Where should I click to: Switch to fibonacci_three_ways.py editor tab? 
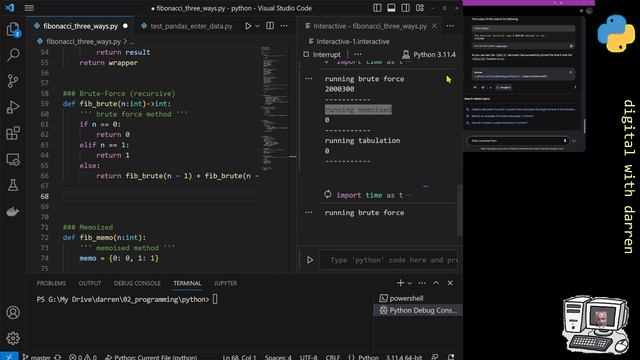[80, 26]
